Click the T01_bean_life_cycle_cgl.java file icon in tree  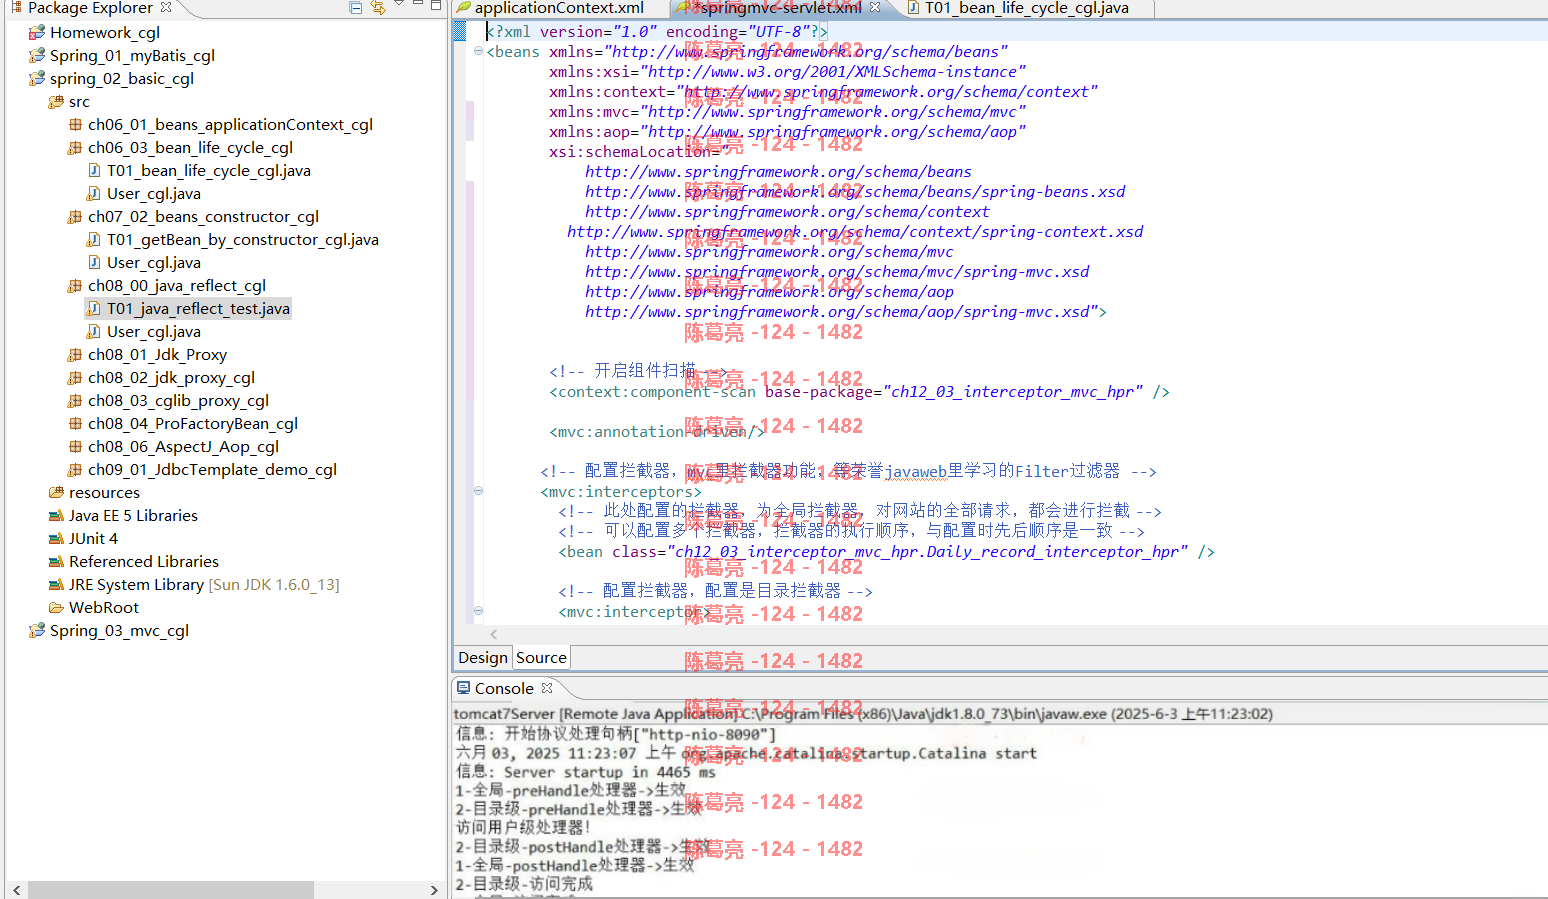click(x=94, y=170)
